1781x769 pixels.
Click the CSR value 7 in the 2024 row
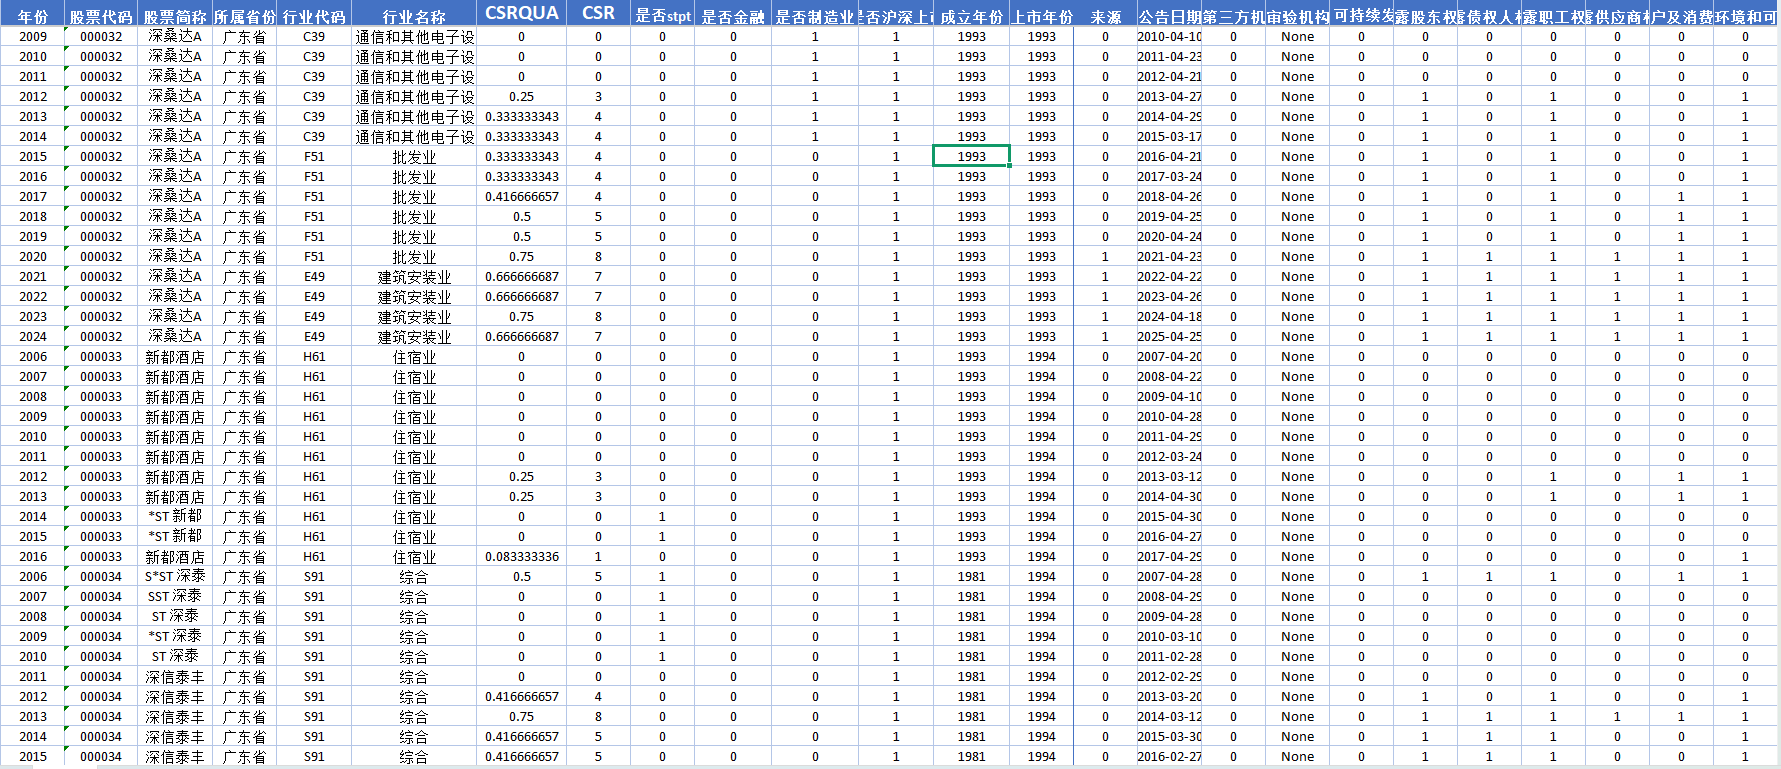click(598, 336)
